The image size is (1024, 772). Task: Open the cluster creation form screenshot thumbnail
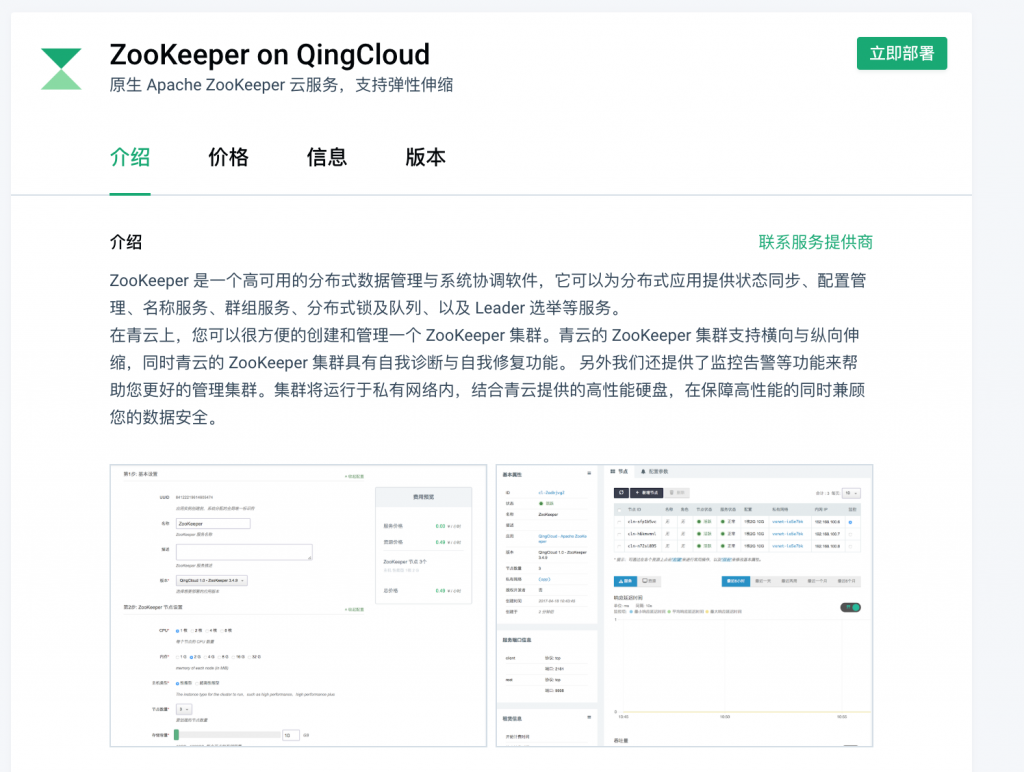pyautogui.click(x=298, y=605)
